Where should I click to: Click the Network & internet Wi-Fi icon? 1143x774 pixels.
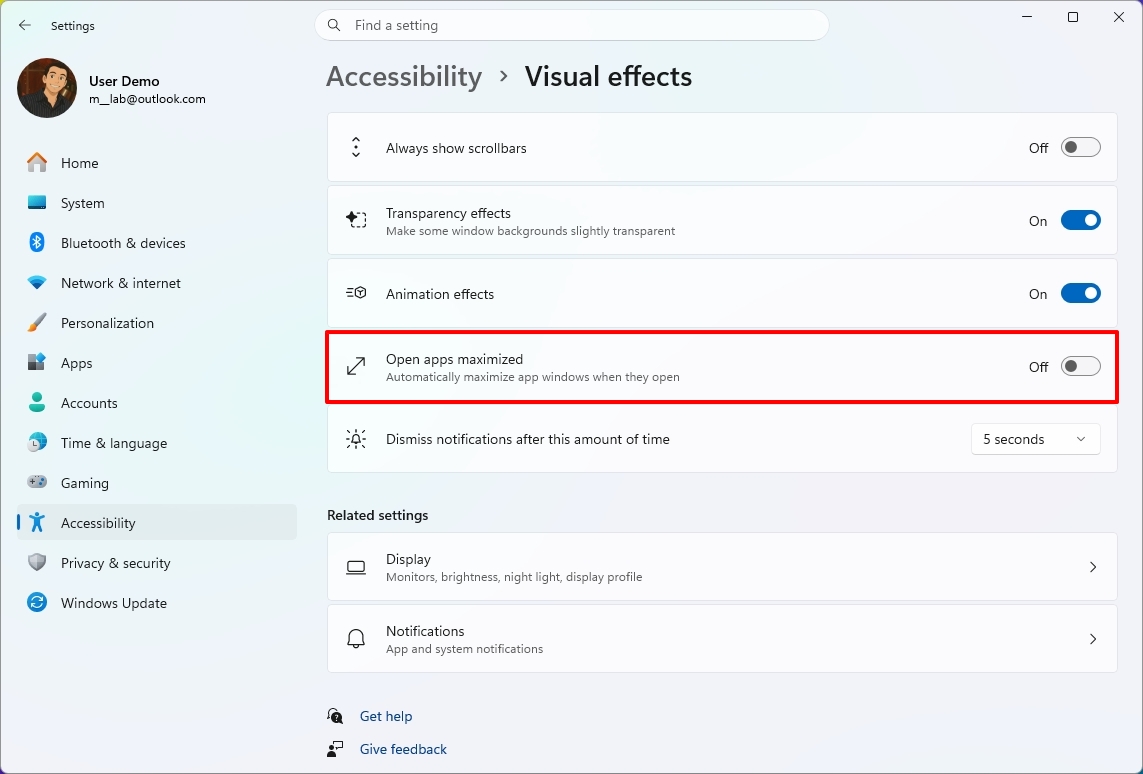[x=36, y=283]
